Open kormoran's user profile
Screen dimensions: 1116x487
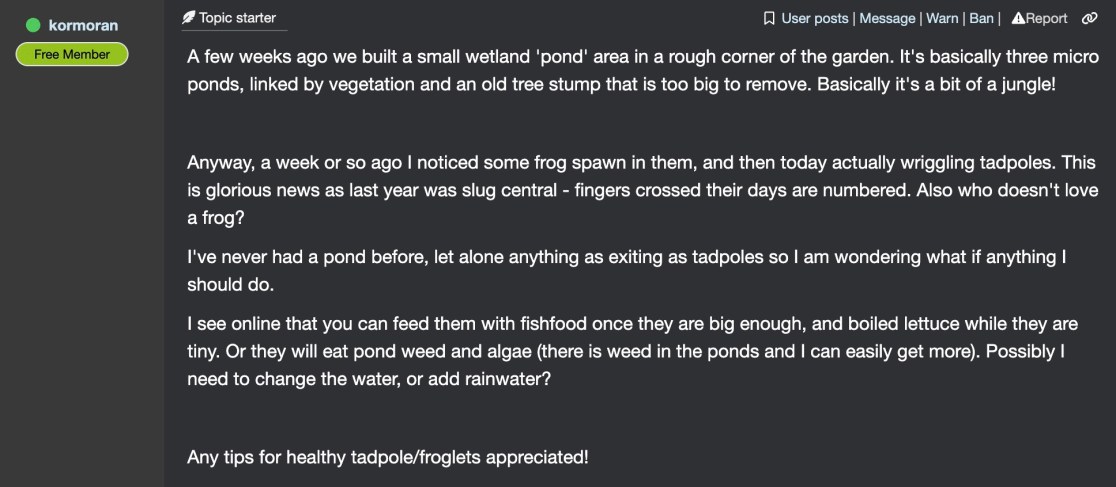83,25
